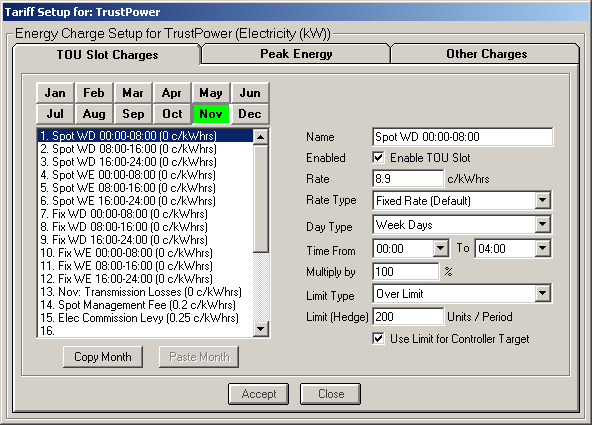Toggle the Enable TOU Slot checkbox

coord(378,158)
